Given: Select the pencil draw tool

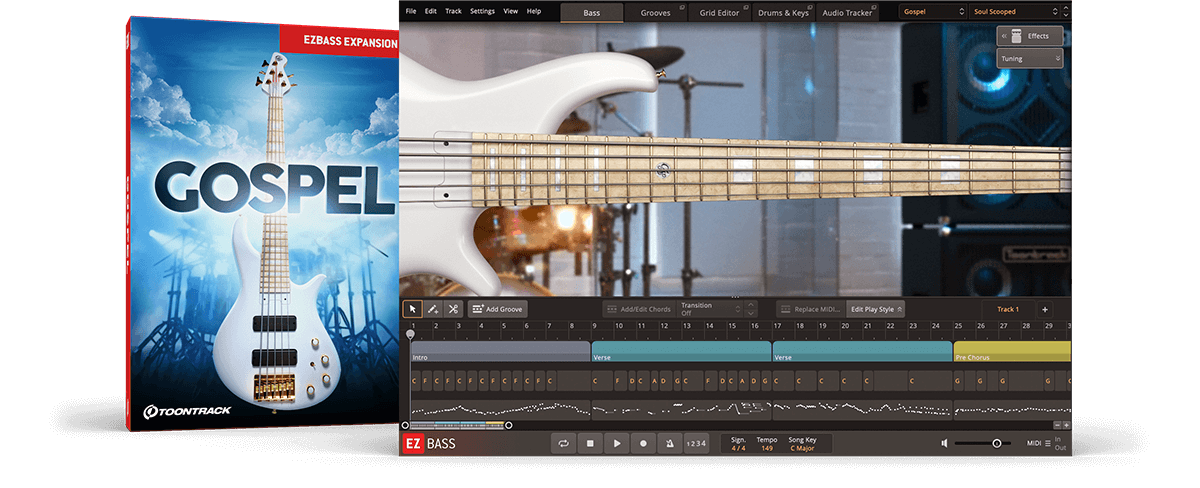Looking at the screenshot, I should click(433, 309).
